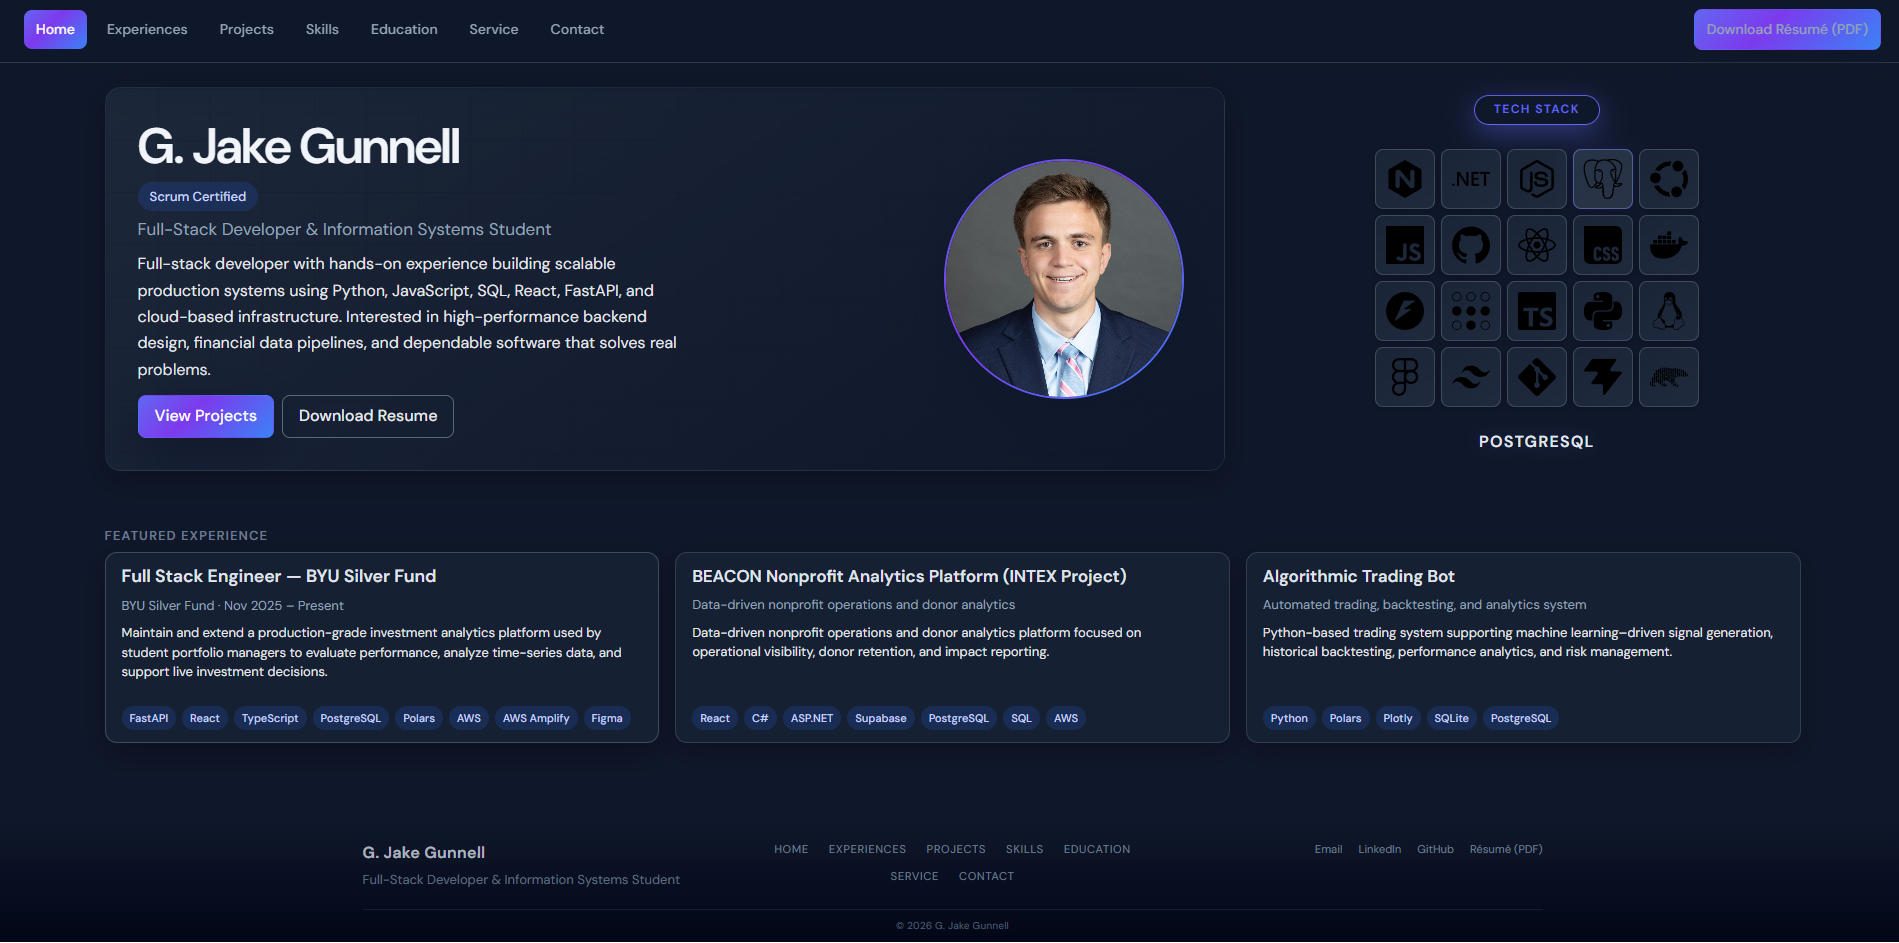This screenshot has height=943, width=1899.
Task: Select the Linux penguin icon
Action: 1668,311
